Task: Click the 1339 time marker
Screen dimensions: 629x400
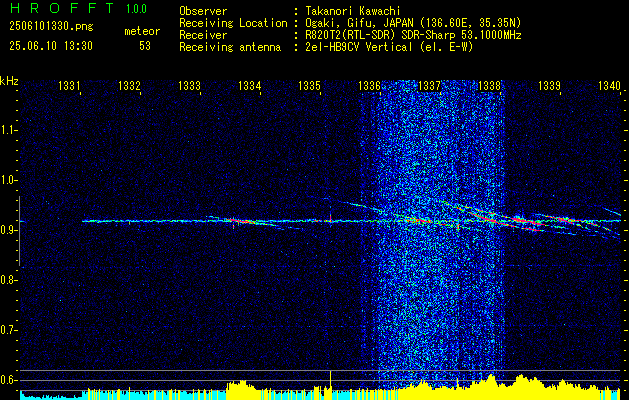Action: (x=550, y=86)
